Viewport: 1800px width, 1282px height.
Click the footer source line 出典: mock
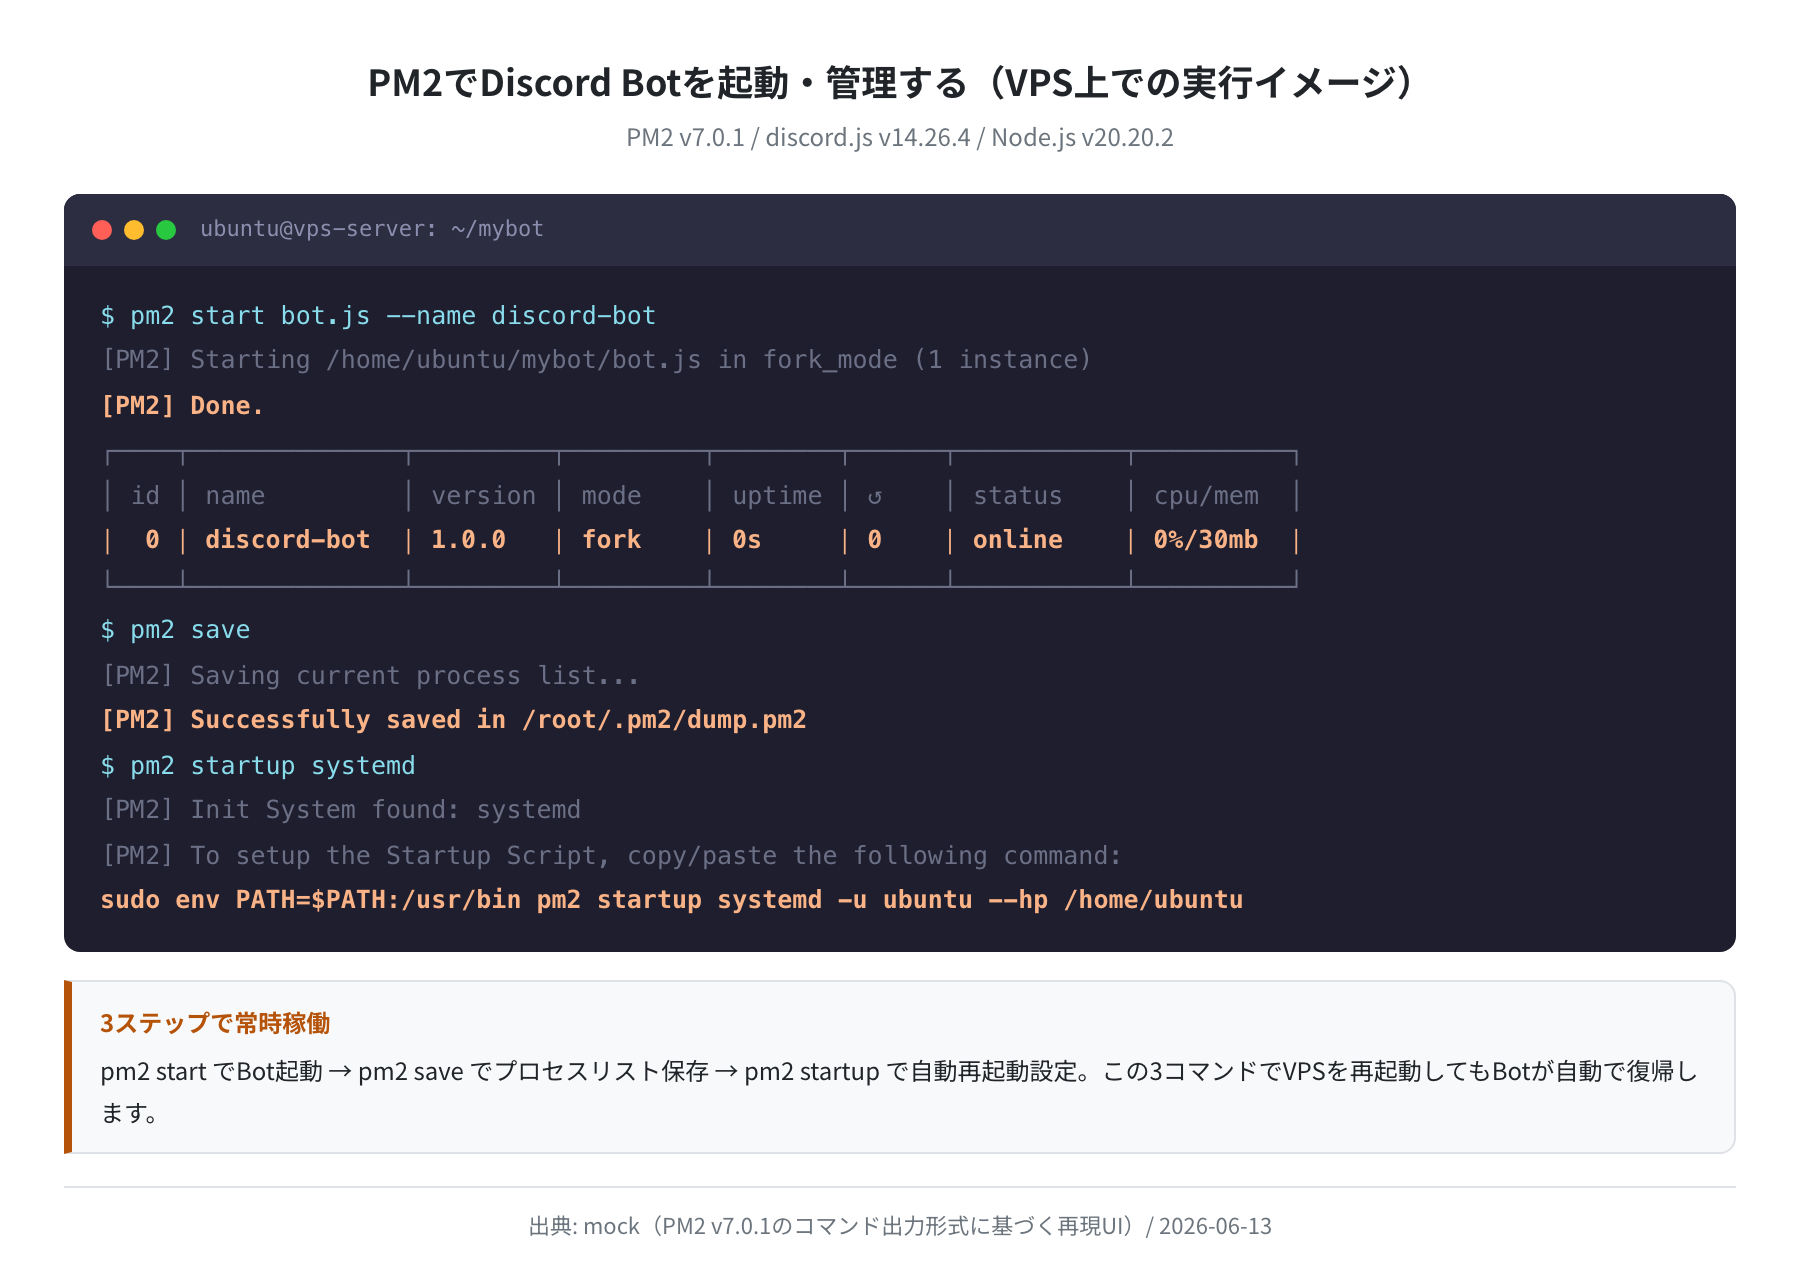click(899, 1226)
